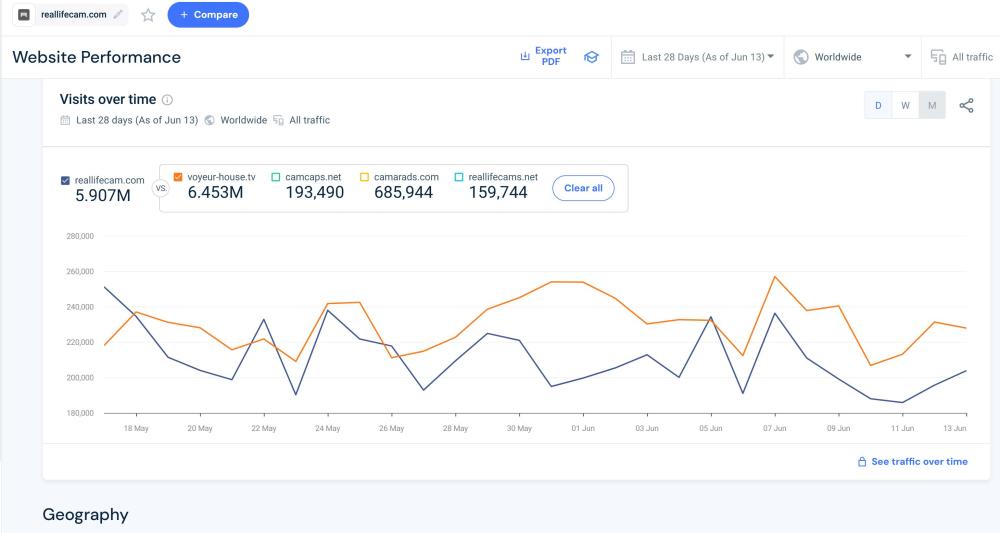Click the orange line peak at 07 Jun
Image resolution: width=1000 pixels, height=533 pixels.
coord(775,276)
